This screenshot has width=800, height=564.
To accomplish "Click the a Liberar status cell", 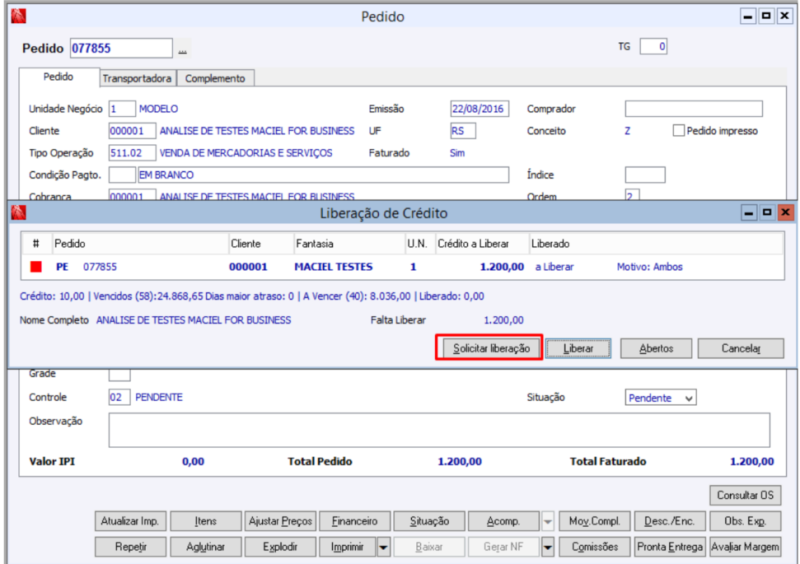I will coord(554,266).
